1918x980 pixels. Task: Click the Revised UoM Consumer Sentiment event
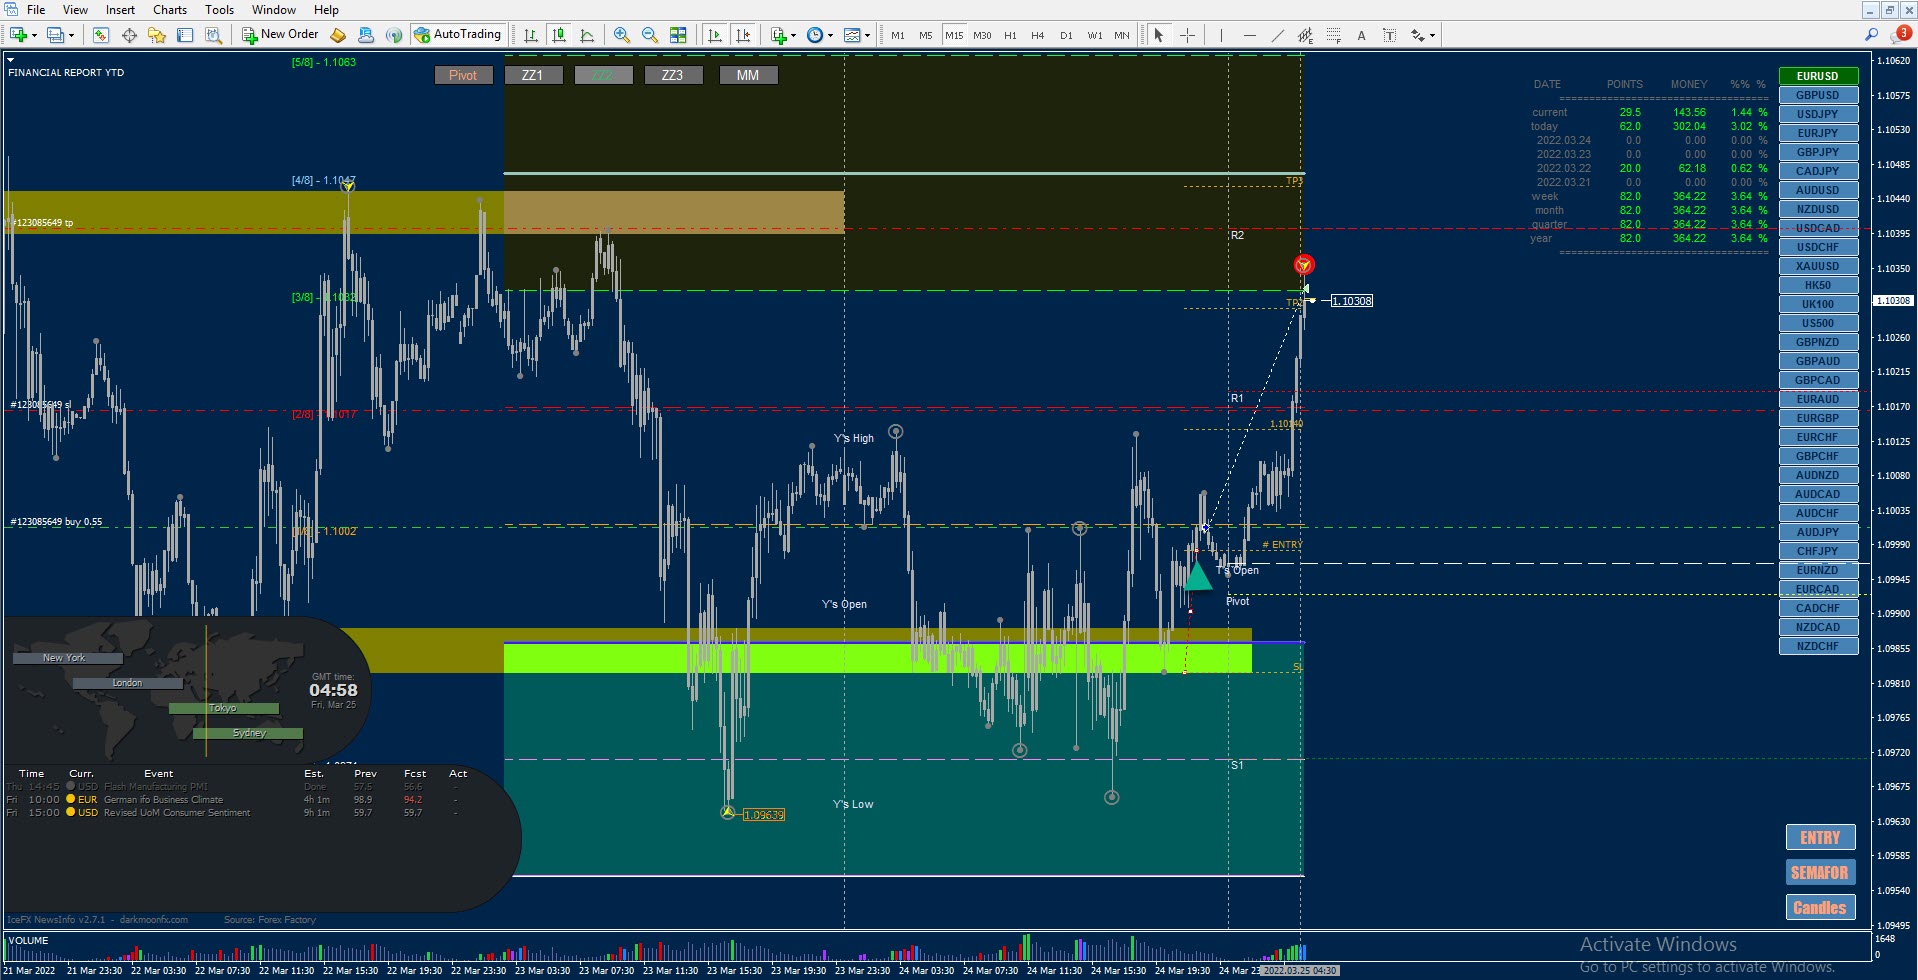click(177, 813)
